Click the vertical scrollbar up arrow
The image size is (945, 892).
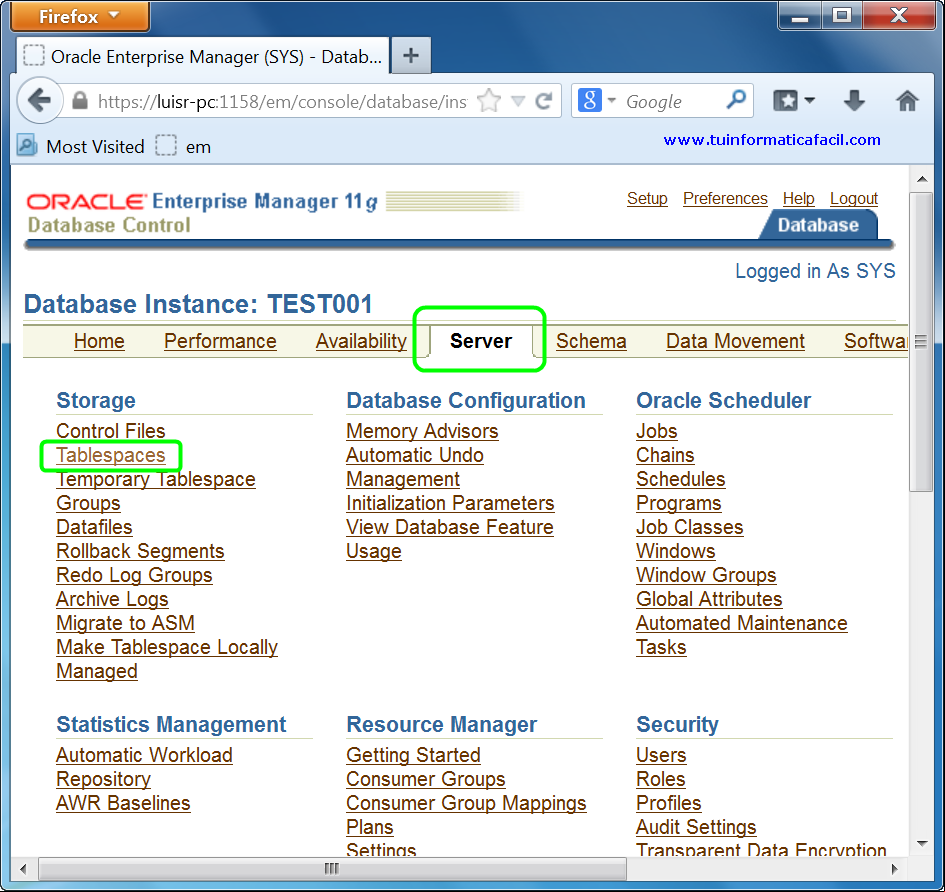coord(921,179)
